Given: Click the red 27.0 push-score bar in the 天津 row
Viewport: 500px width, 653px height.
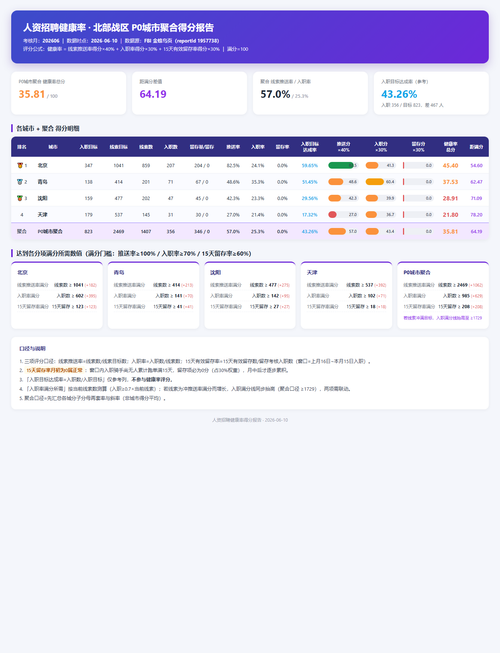Looking at the screenshot, I should [332, 214].
